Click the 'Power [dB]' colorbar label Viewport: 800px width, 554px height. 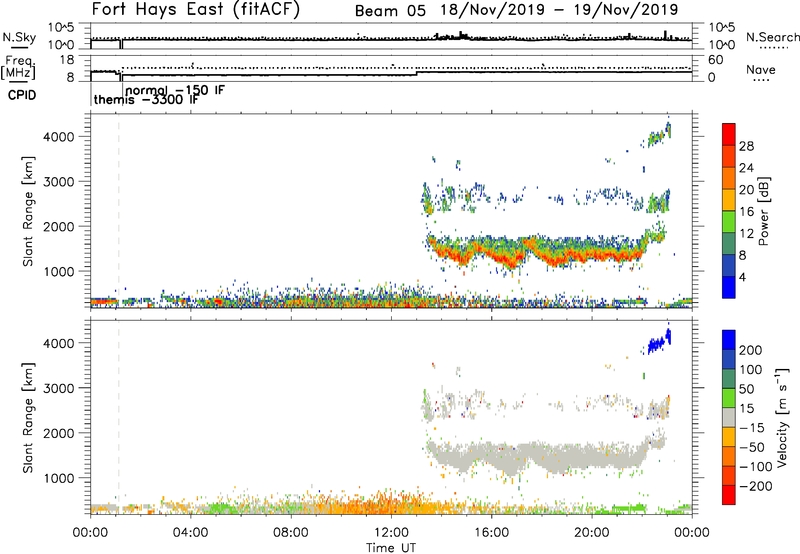coord(764,211)
